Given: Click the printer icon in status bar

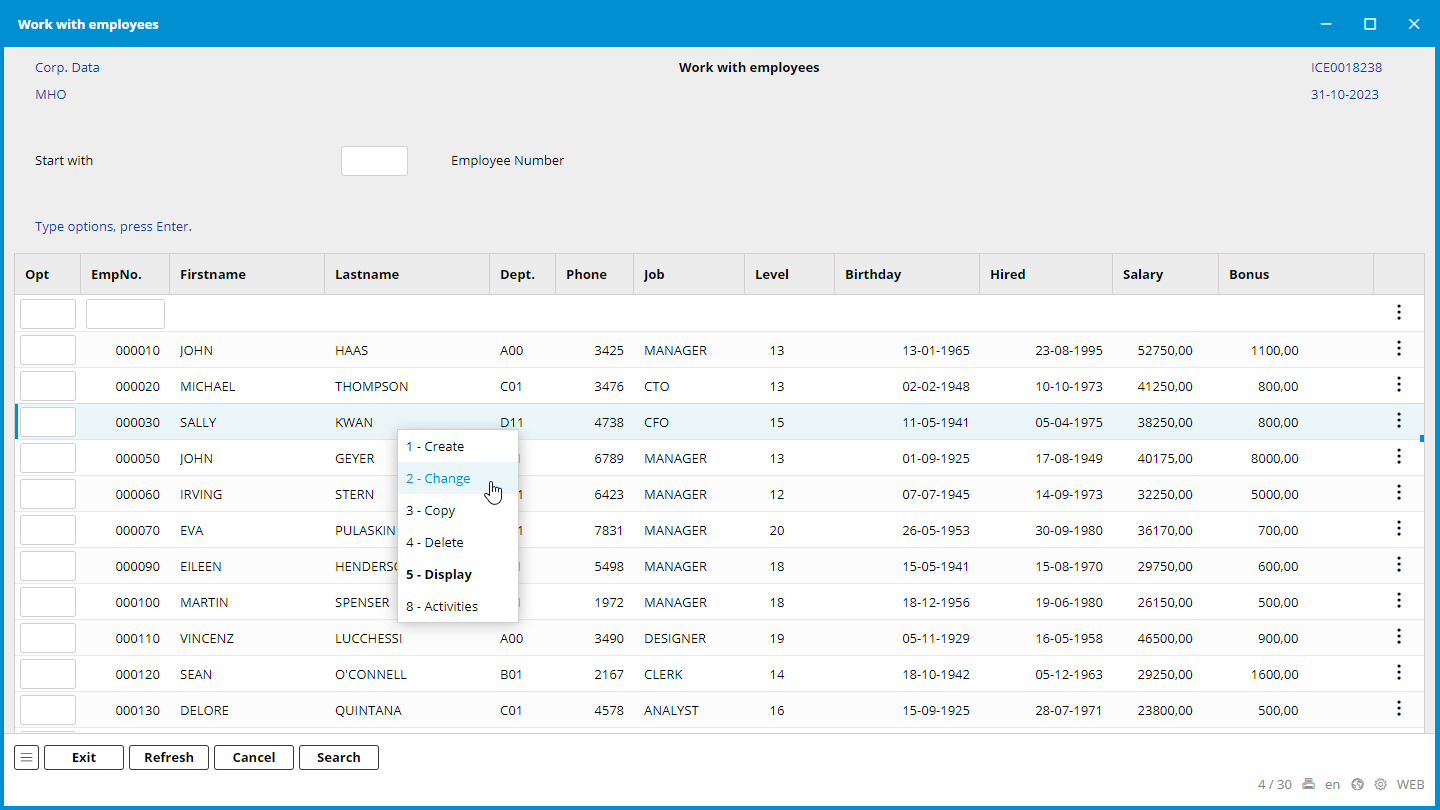Looking at the screenshot, I should point(1308,785).
